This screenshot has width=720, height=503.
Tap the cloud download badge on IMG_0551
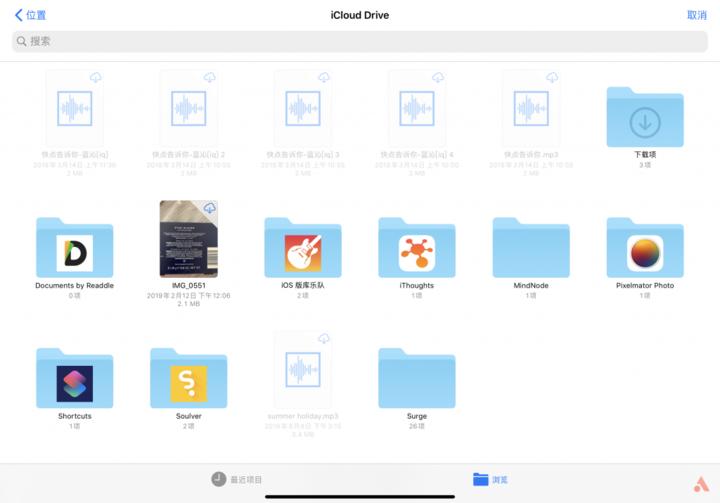210,208
